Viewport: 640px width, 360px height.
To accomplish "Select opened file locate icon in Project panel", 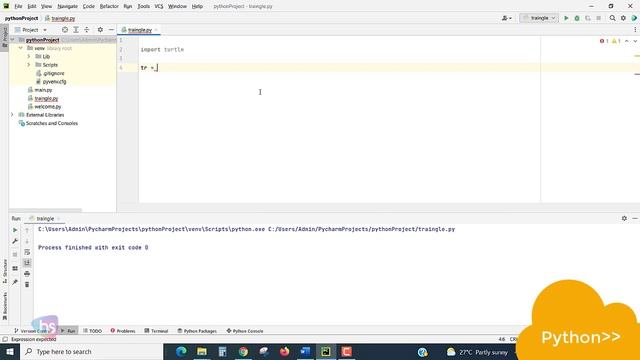I will point(65,30).
